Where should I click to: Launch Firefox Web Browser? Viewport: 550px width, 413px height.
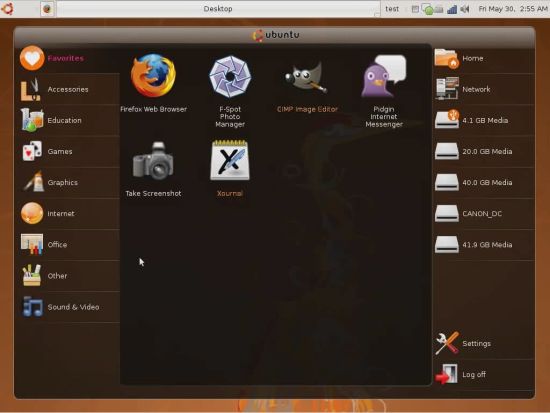tap(153, 75)
